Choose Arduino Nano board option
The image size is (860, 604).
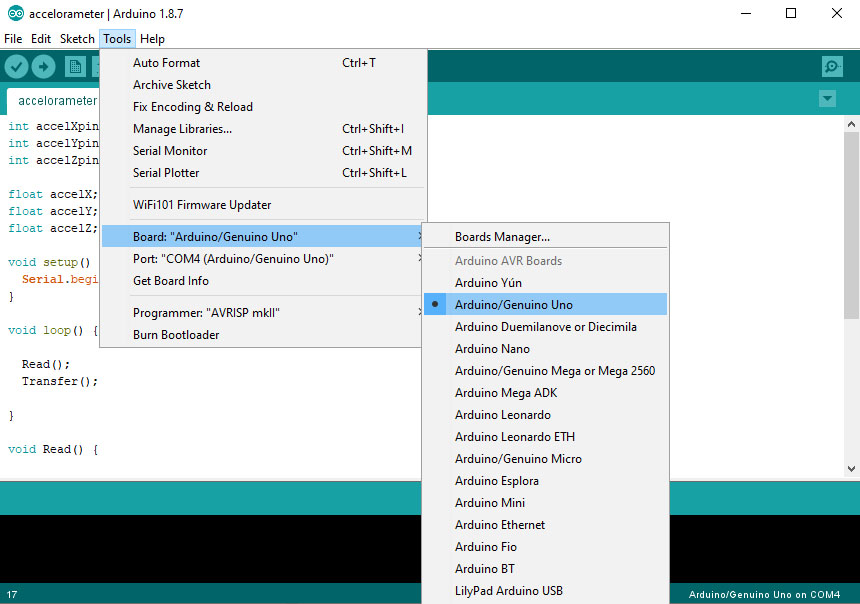[x=492, y=348]
